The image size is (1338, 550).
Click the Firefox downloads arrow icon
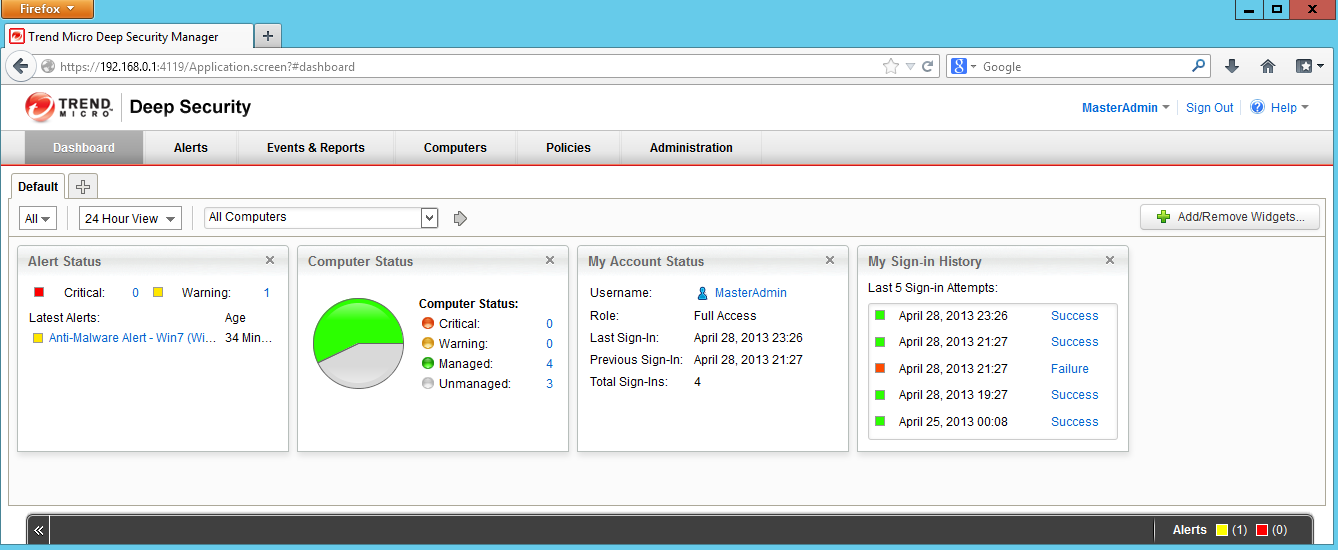coord(1232,66)
